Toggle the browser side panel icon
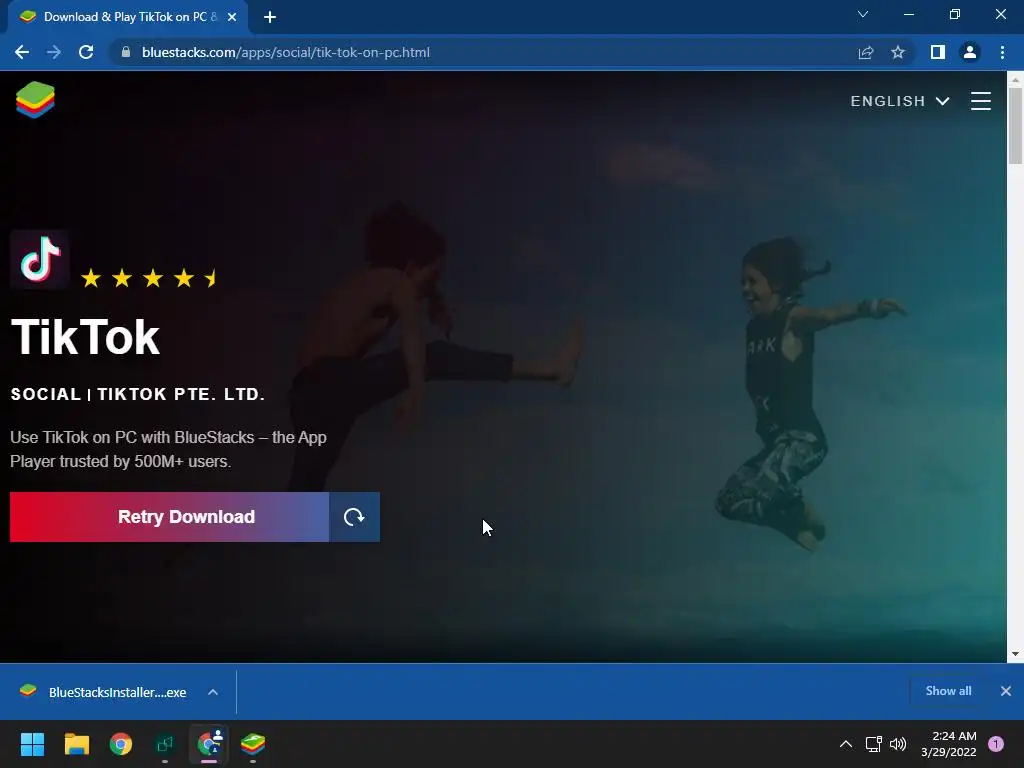This screenshot has width=1024, height=768. pyautogui.click(x=938, y=52)
